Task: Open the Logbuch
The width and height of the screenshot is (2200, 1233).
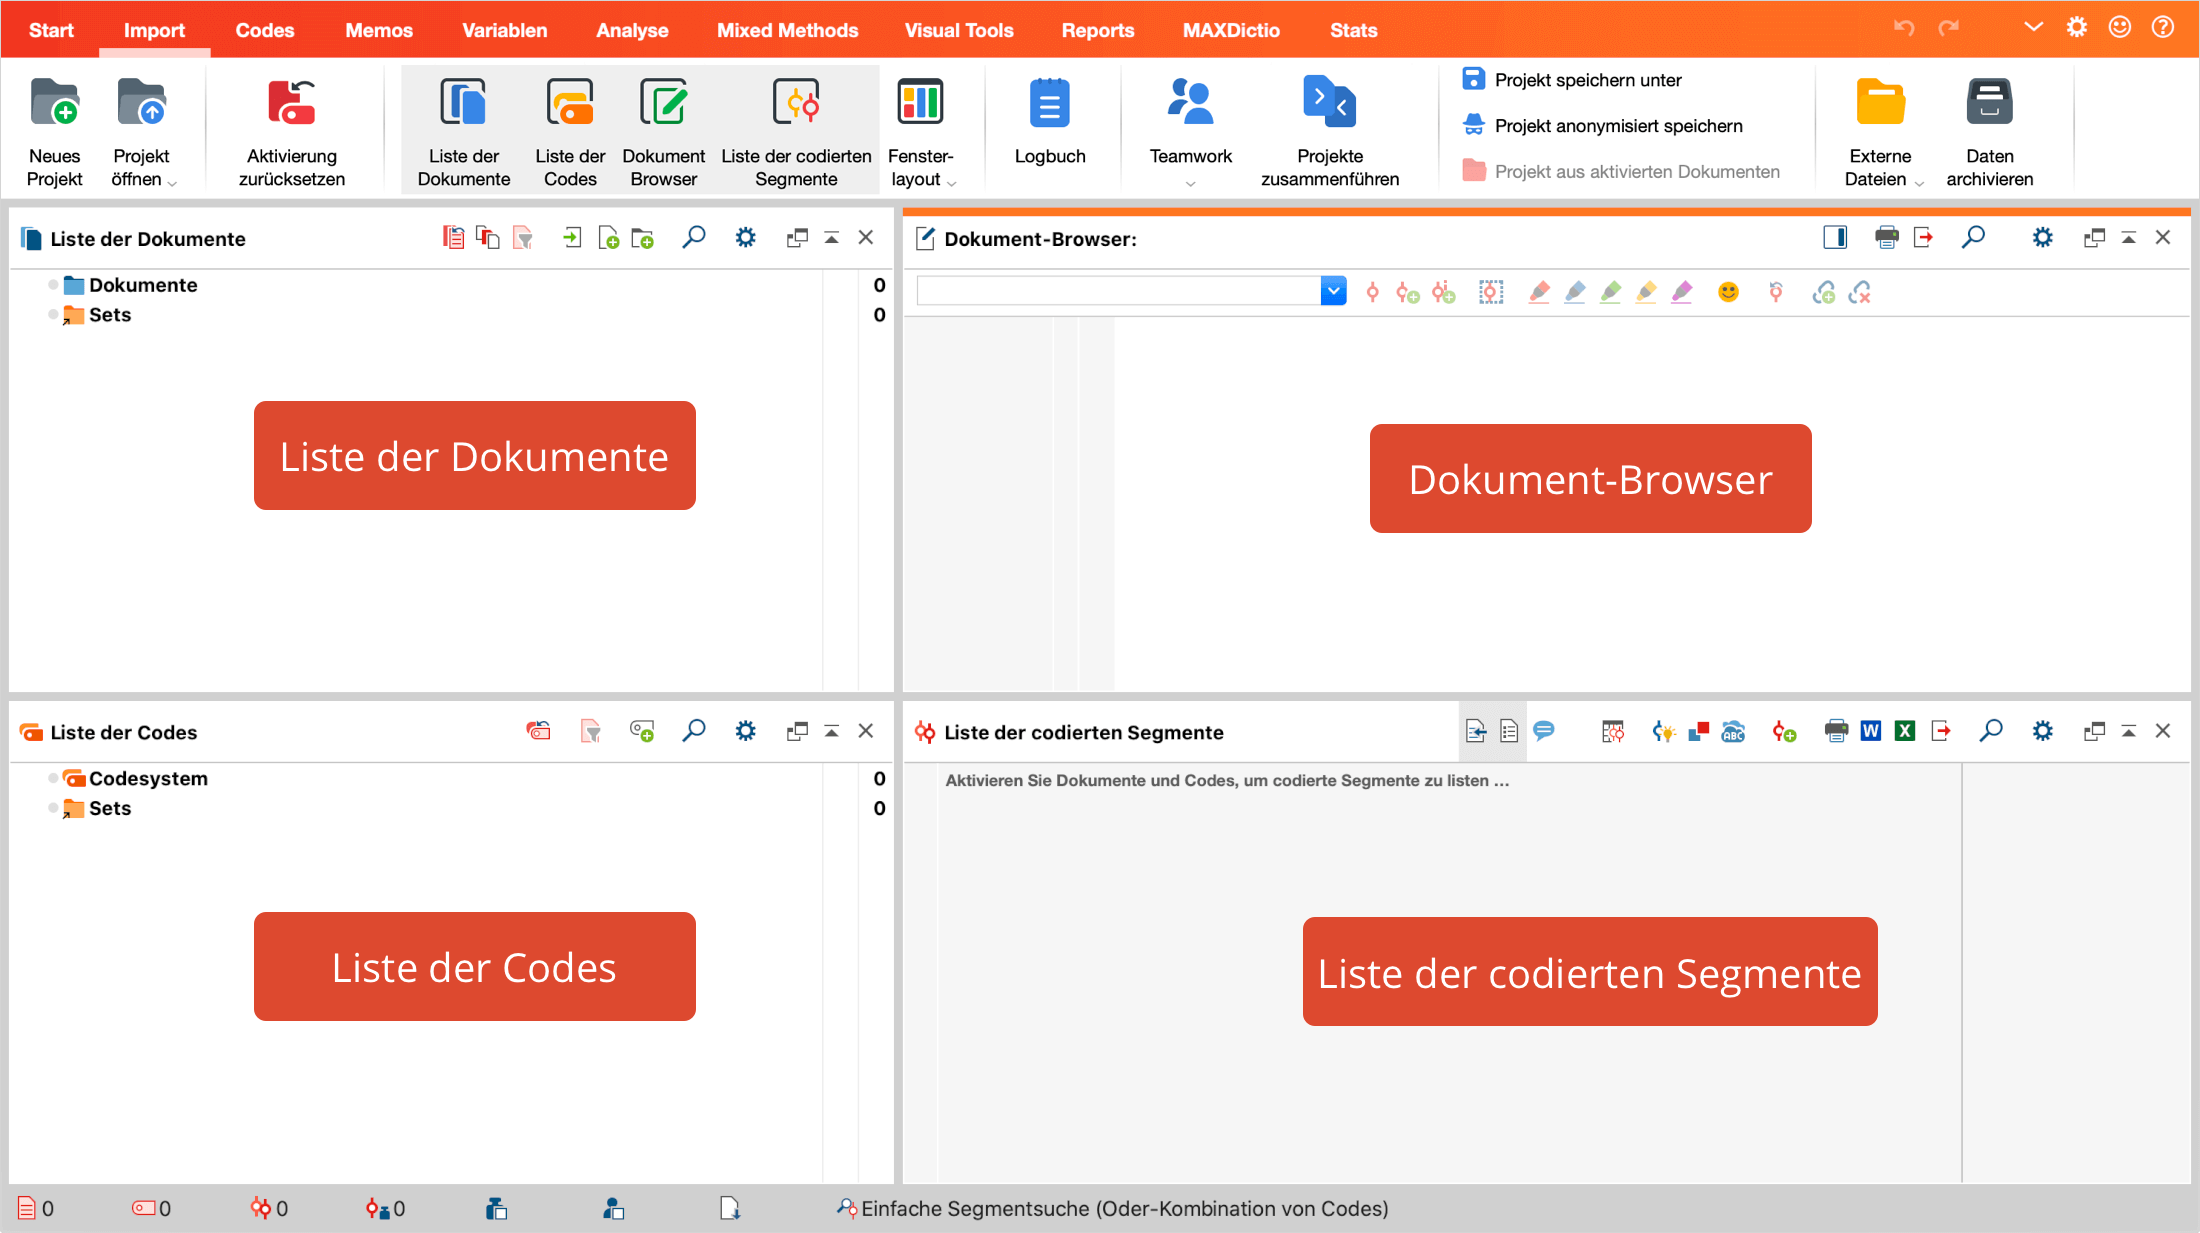Action: pos(1050,121)
